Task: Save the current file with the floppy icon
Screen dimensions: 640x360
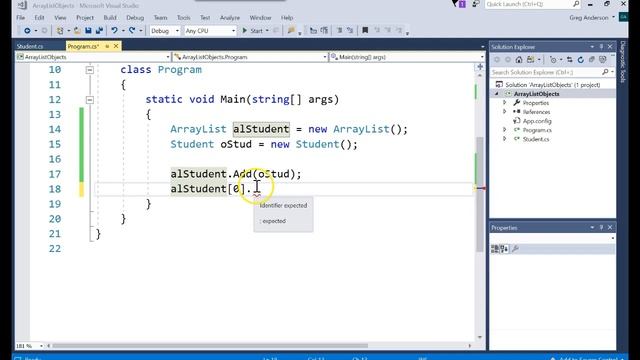Action: point(88,31)
